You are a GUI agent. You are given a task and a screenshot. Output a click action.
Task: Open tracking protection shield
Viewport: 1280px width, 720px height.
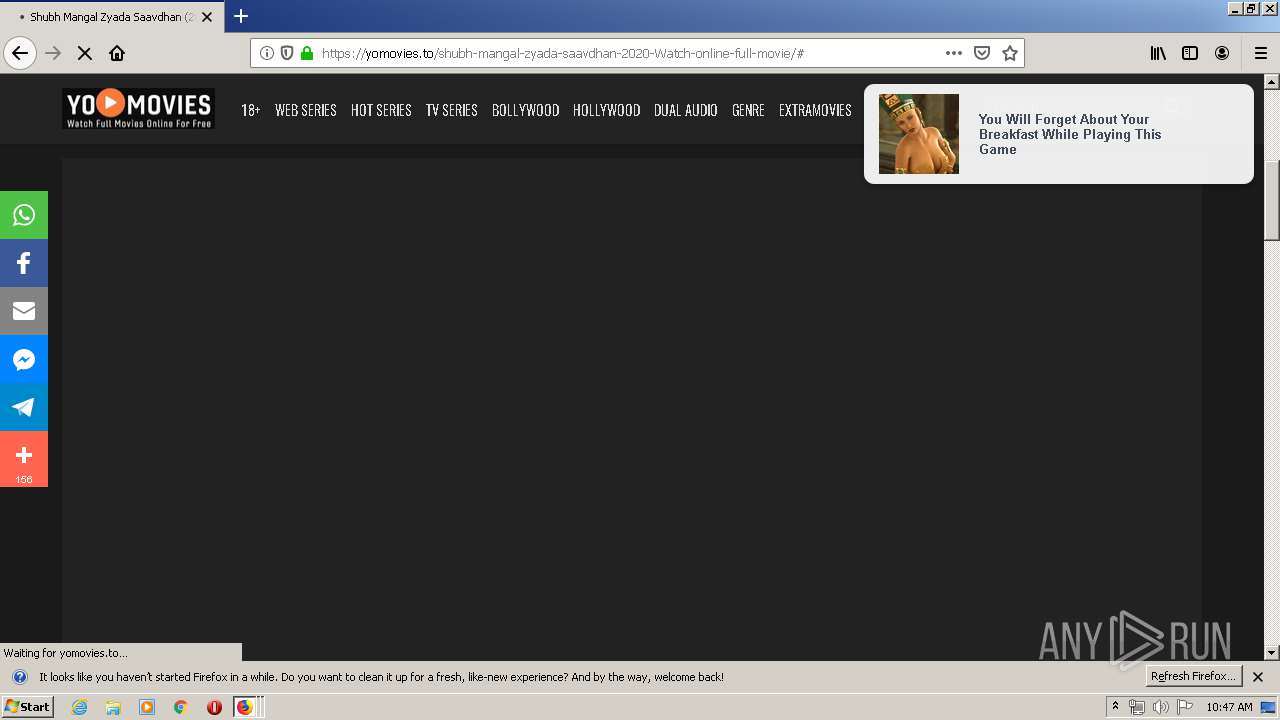click(x=287, y=53)
